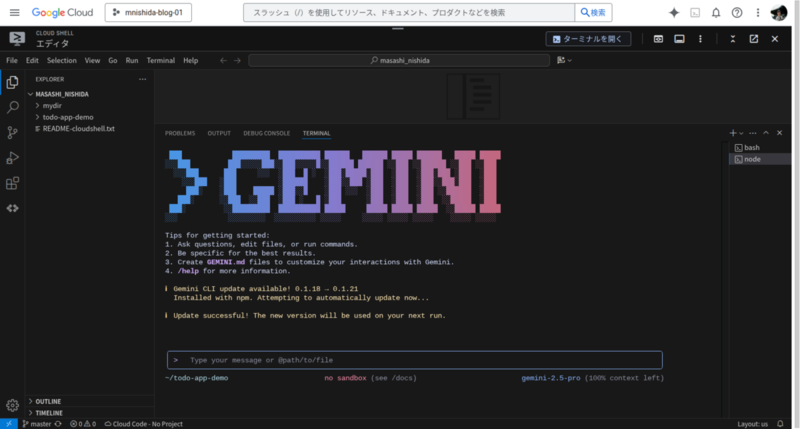The height and width of the screenshot is (429, 800).
Task: Open the View menu
Action: [x=92, y=60]
